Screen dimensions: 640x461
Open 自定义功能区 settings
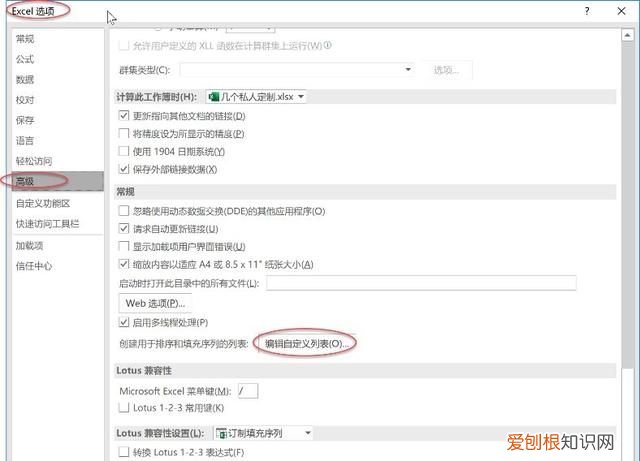pos(43,203)
